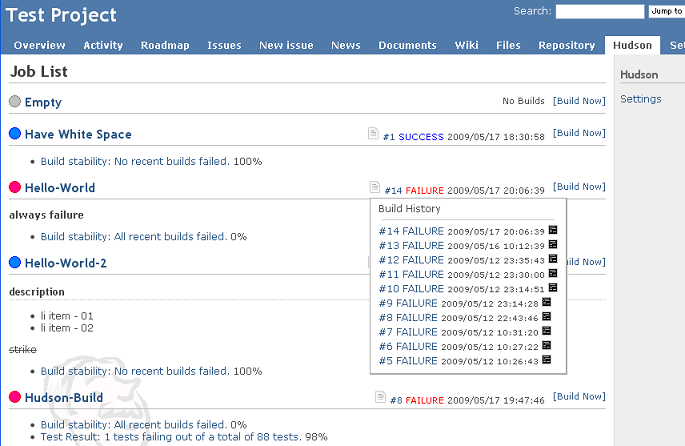Open console output icon for build #8 in history
685x446 pixels.
(x=547, y=316)
